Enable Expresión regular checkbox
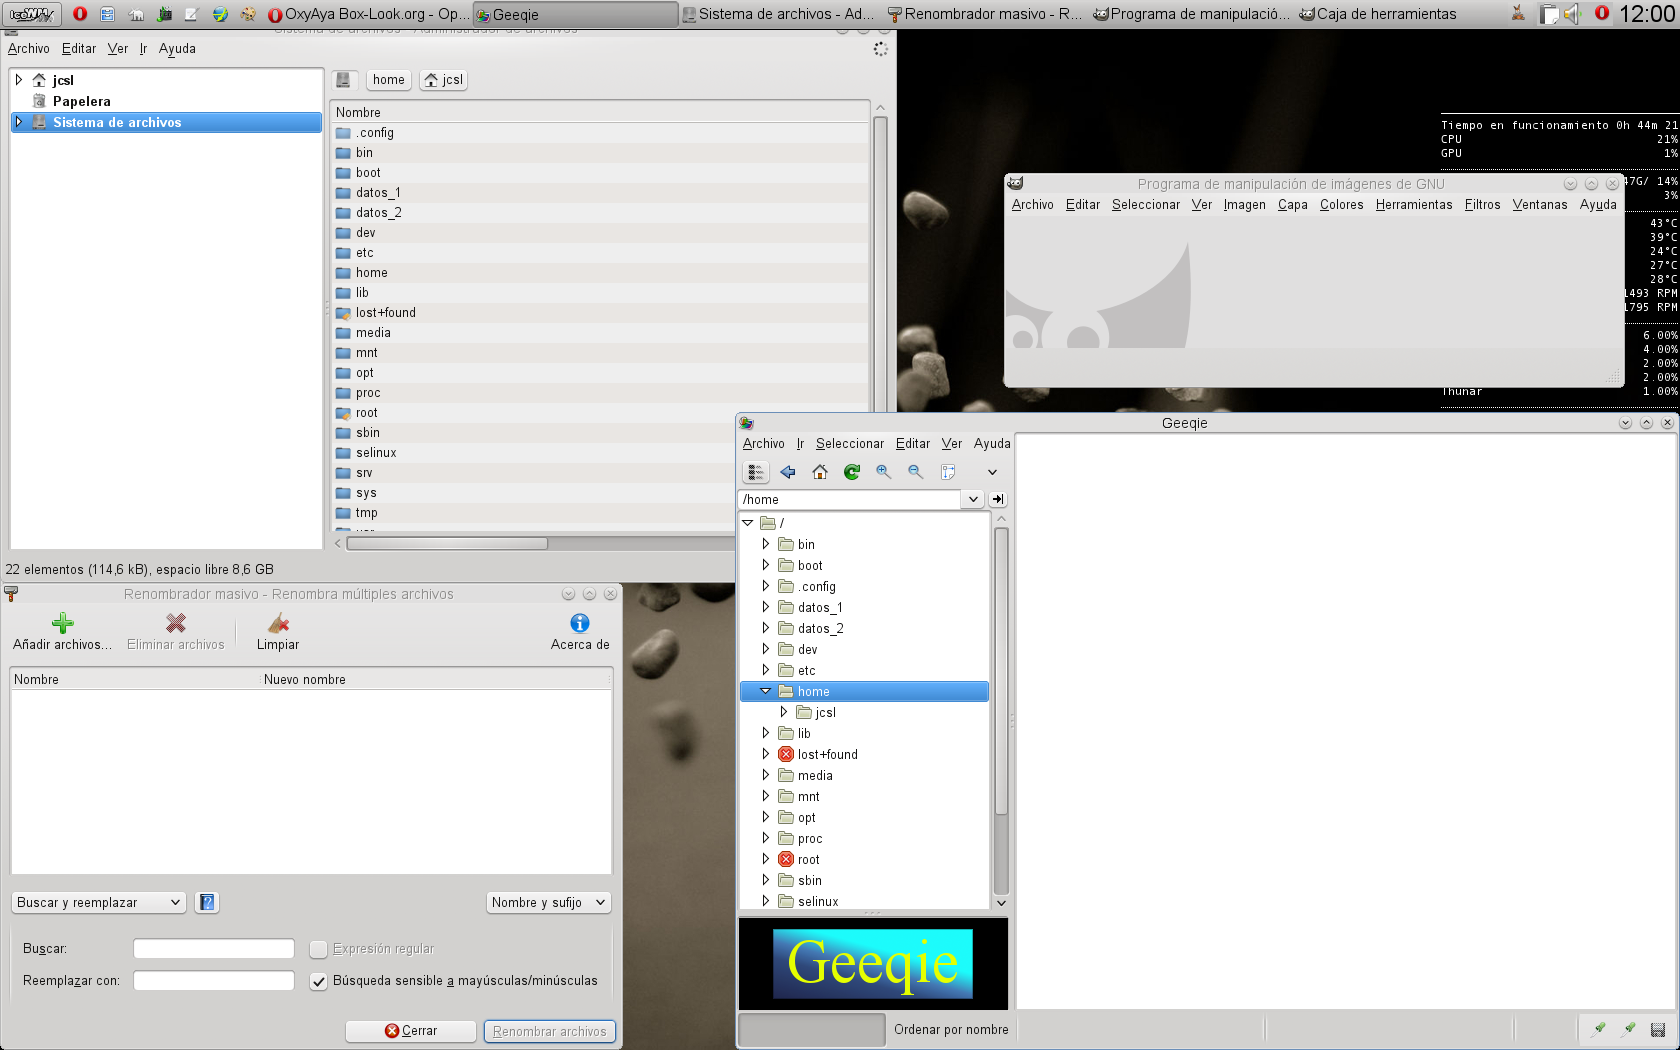This screenshot has height=1050, width=1680. (318, 949)
